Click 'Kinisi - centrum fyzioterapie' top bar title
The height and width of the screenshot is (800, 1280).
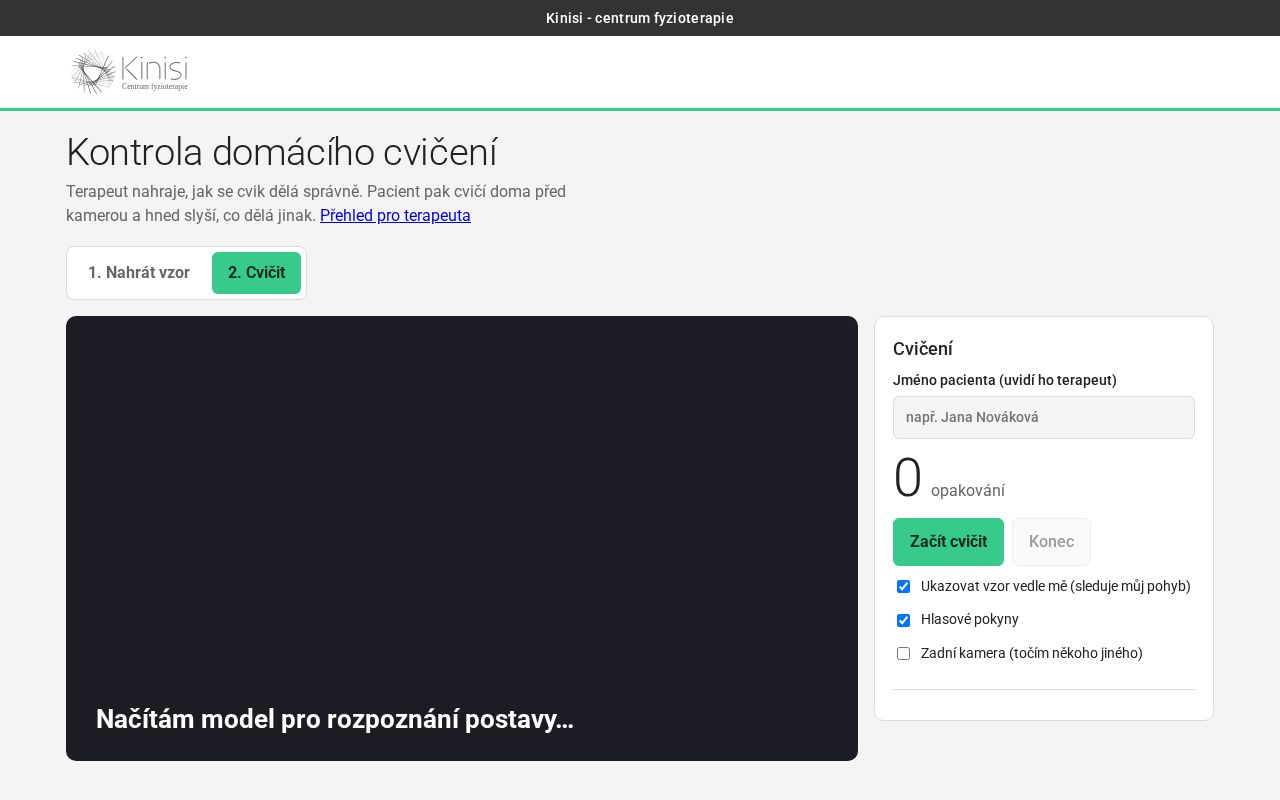tap(640, 18)
